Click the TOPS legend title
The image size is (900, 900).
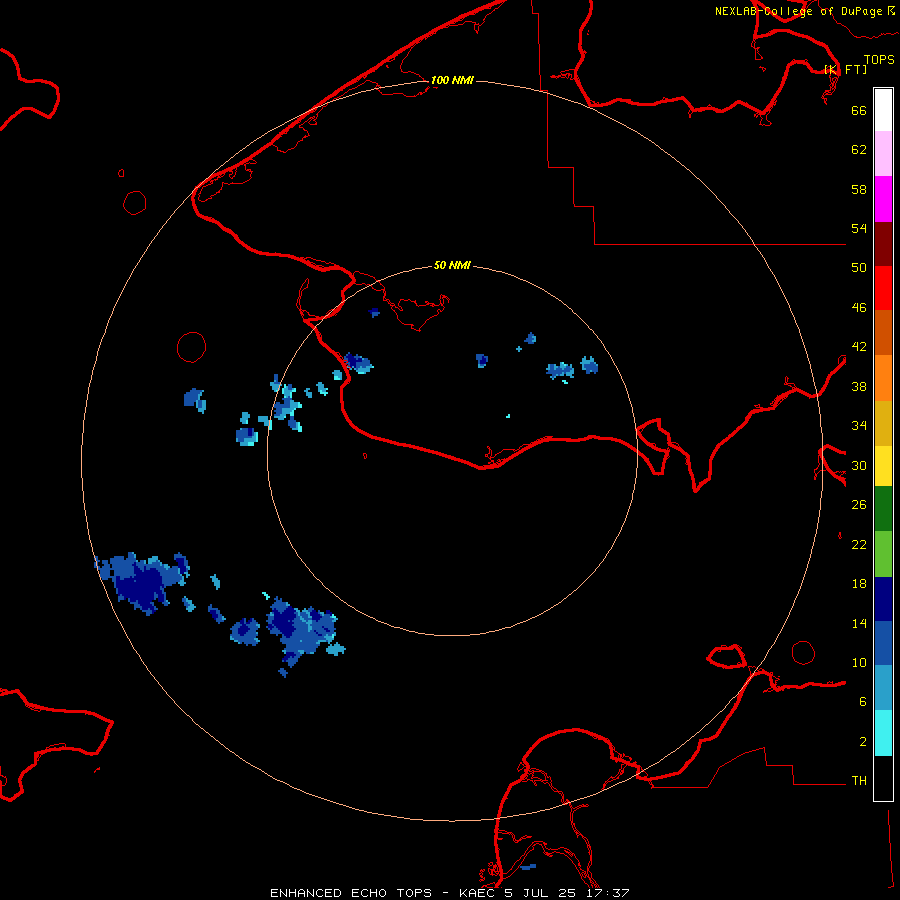click(879, 60)
